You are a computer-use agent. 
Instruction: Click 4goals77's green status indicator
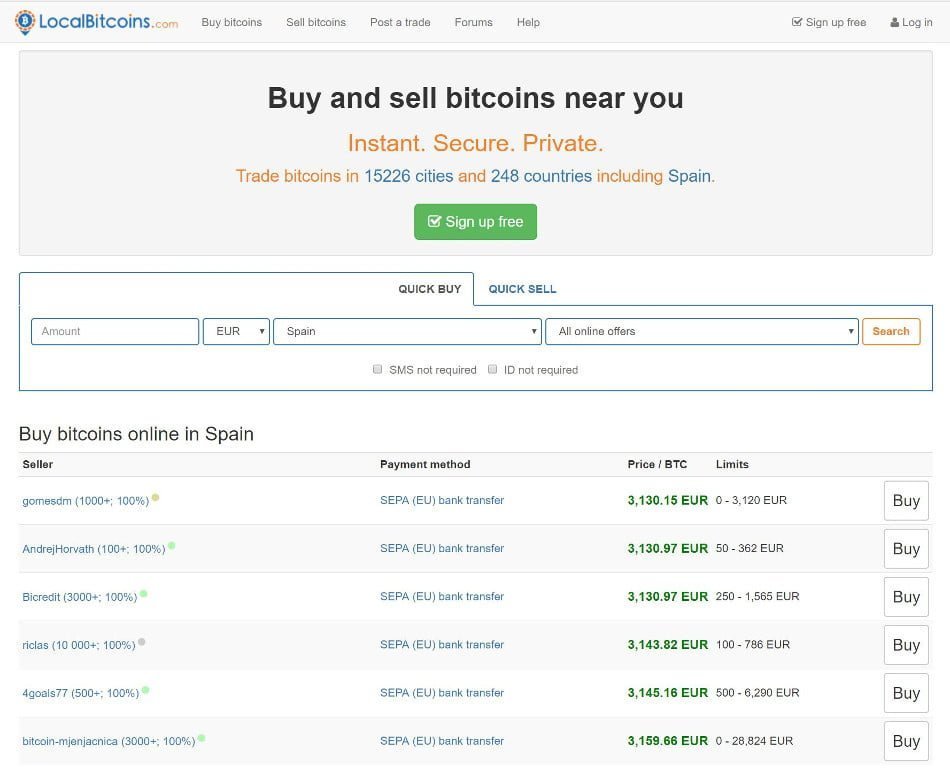tap(145, 690)
